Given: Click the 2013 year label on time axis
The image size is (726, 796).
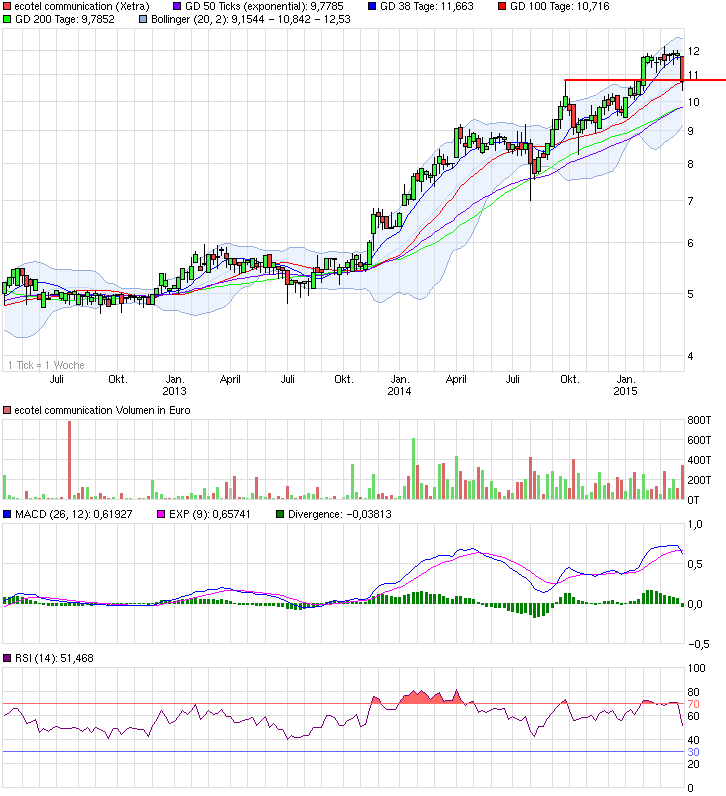Looking at the screenshot, I should (174, 391).
